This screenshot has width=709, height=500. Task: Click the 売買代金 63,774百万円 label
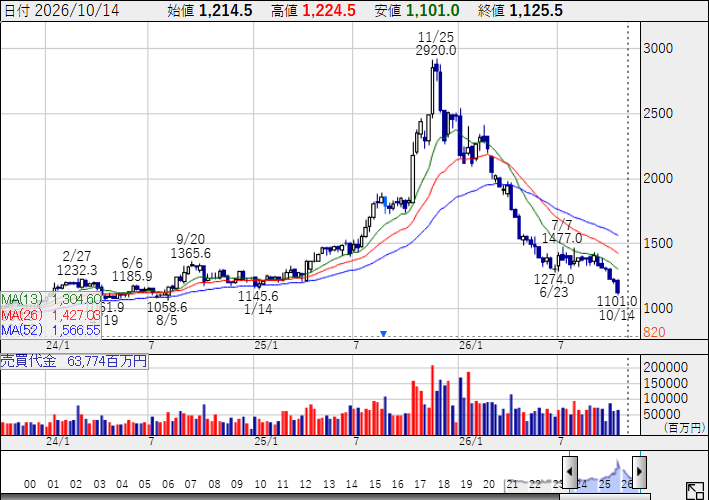coord(74,361)
